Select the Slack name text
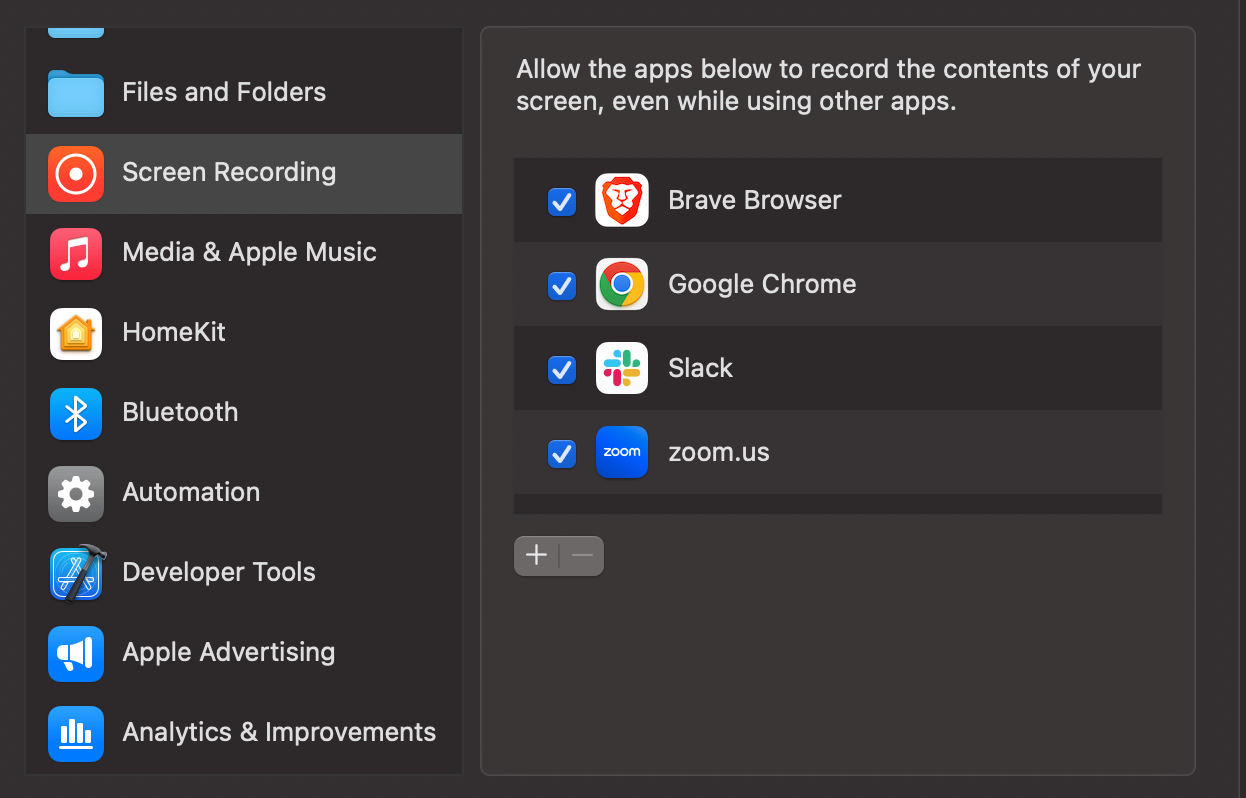Image resolution: width=1246 pixels, height=798 pixels. click(x=700, y=368)
